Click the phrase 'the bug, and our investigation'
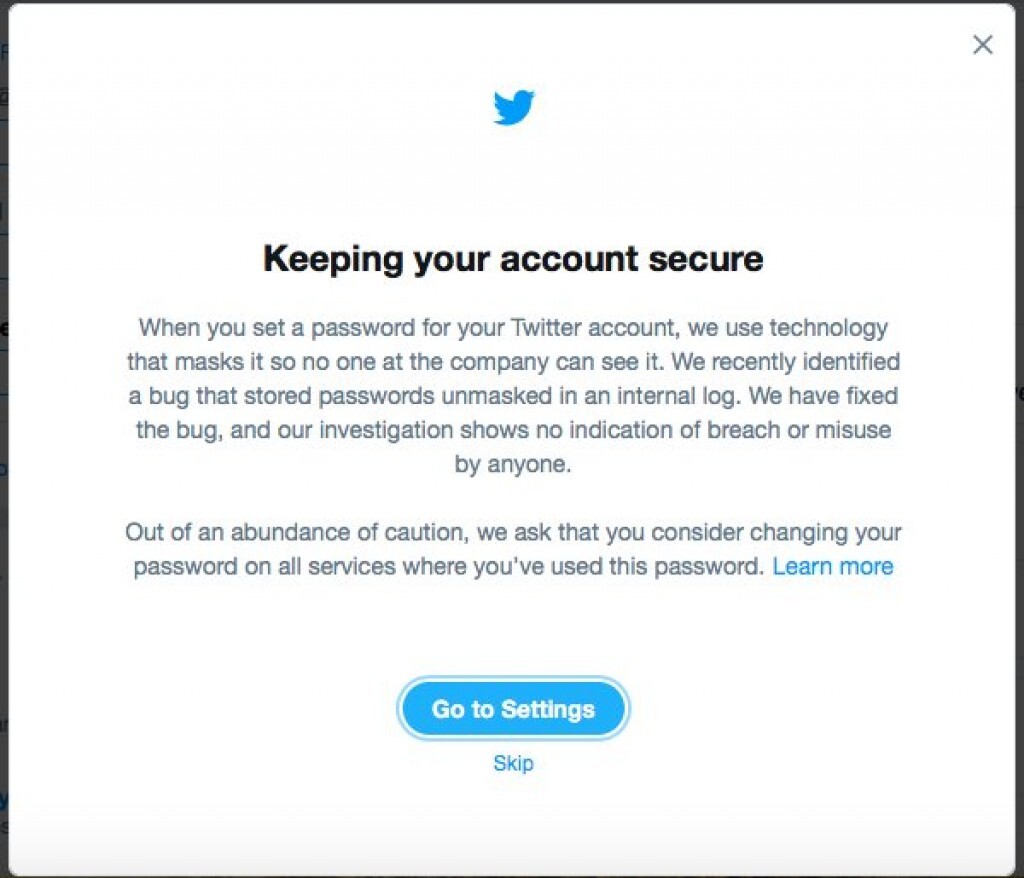 [295, 430]
